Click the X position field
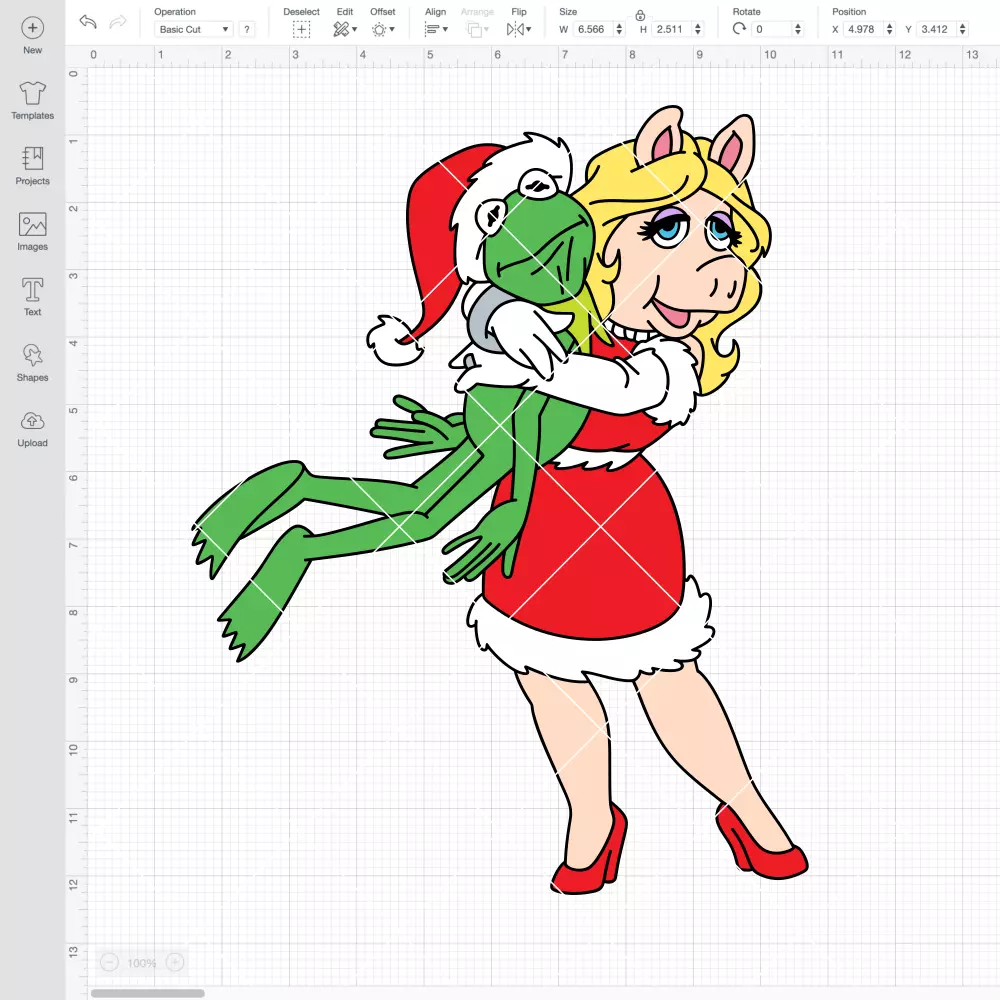Screen dimensions: 1000x1000 point(864,29)
